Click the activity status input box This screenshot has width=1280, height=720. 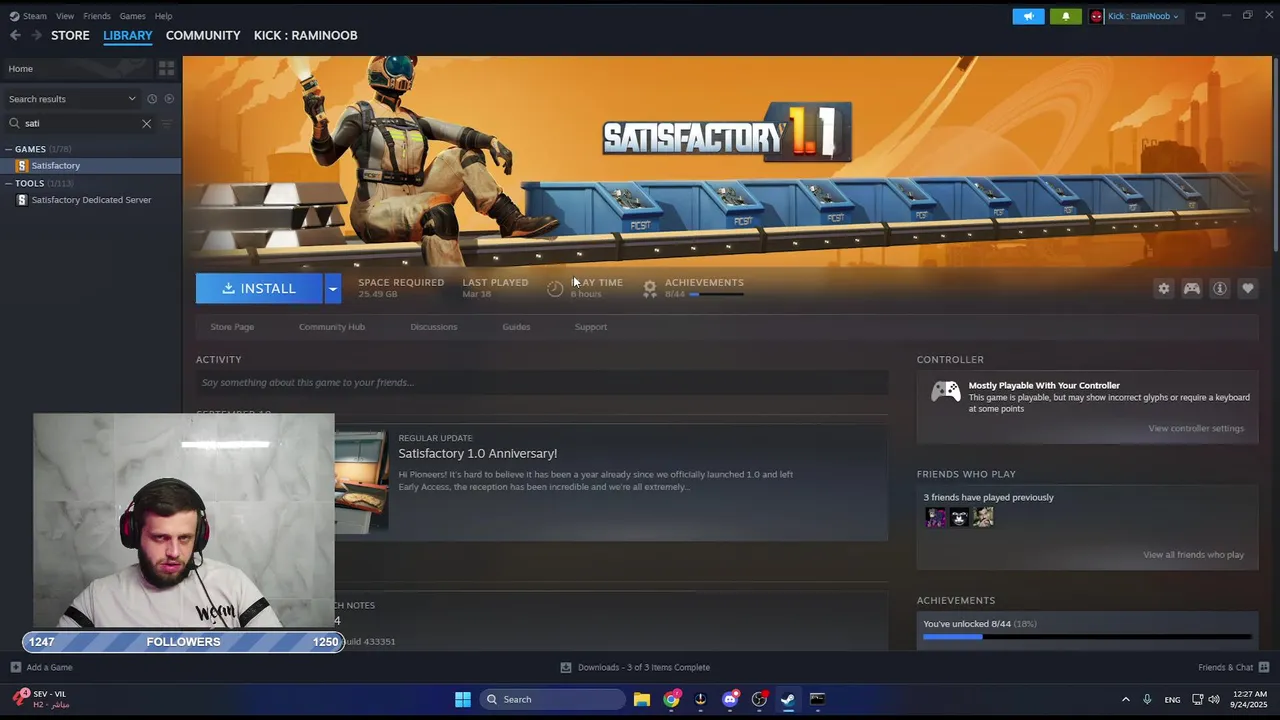542,382
